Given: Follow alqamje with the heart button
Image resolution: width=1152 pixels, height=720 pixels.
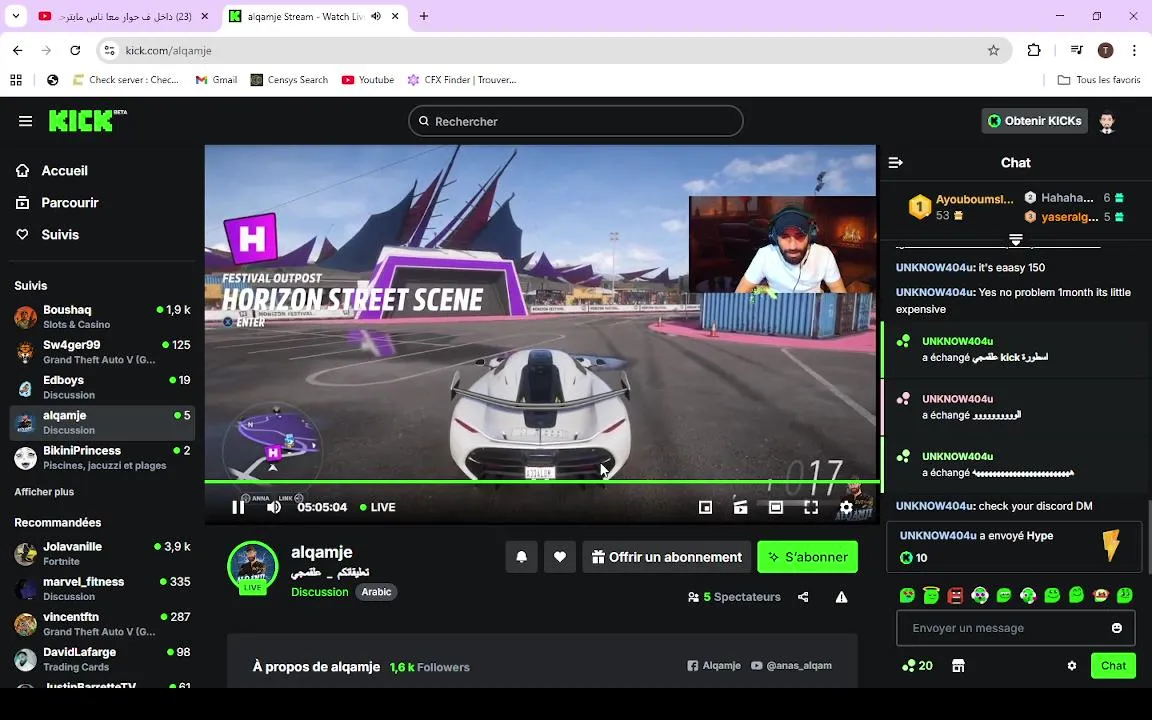Looking at the screenshot, I should point(560,557).
